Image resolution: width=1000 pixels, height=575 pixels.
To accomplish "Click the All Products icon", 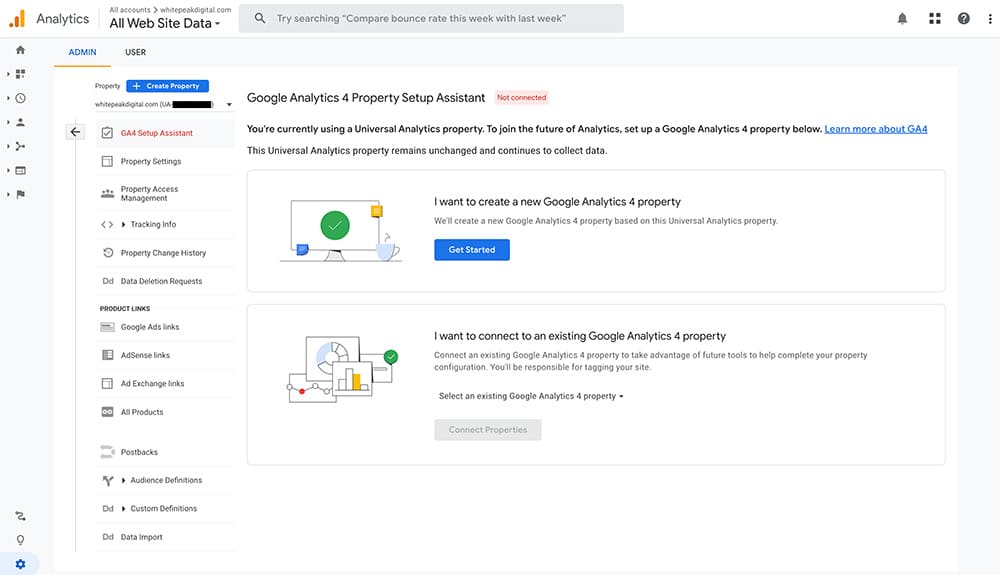I will point(107,412).
